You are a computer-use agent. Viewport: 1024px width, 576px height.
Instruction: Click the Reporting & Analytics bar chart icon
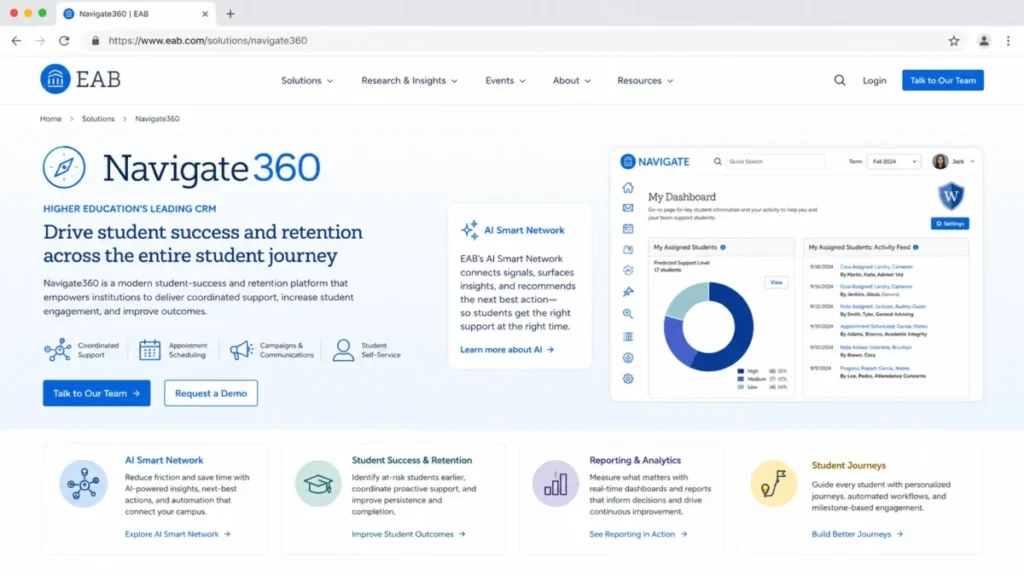[555, 484]
